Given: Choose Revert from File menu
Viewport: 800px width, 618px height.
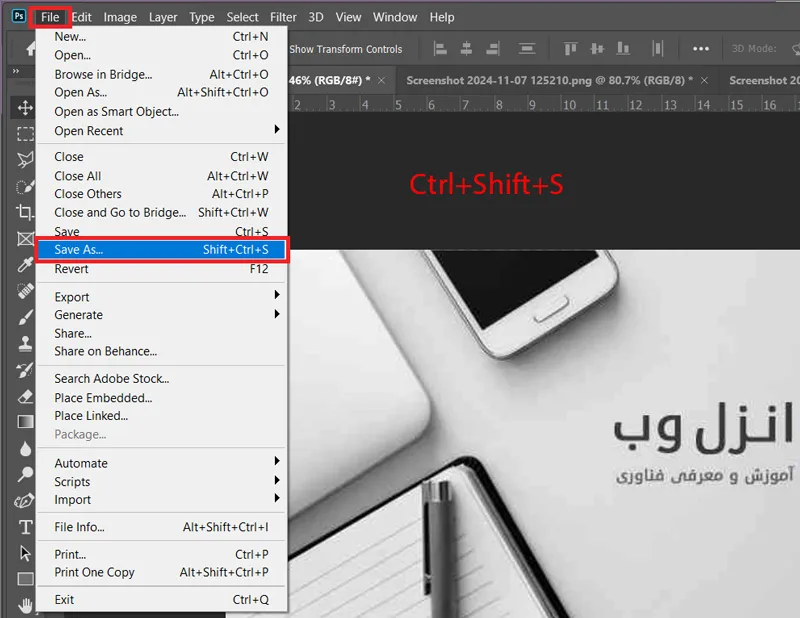Looking at the screenshot, I should click(x=162, y=269).
